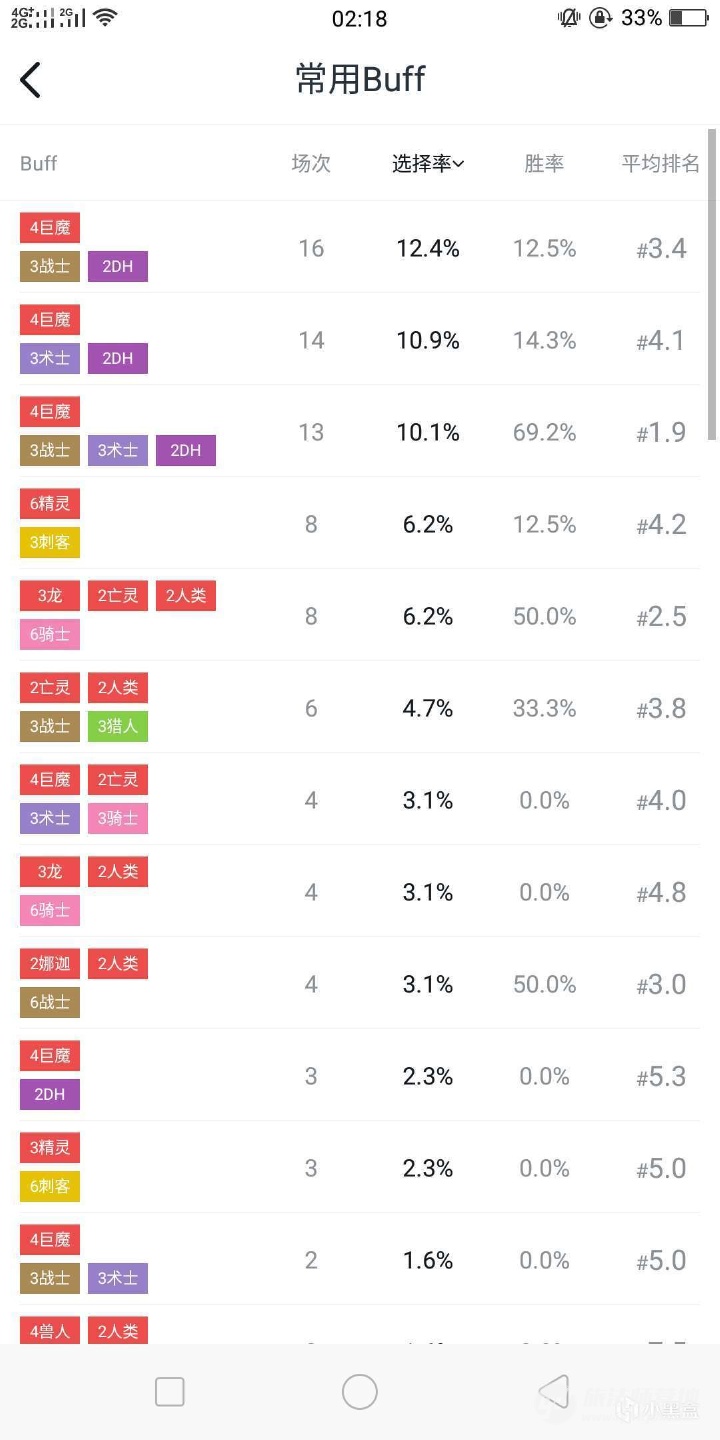The height and width of the screenshot is (1440, 720).
Task: Tap the red 6精灵 buff tag
Action: point(50,504)
